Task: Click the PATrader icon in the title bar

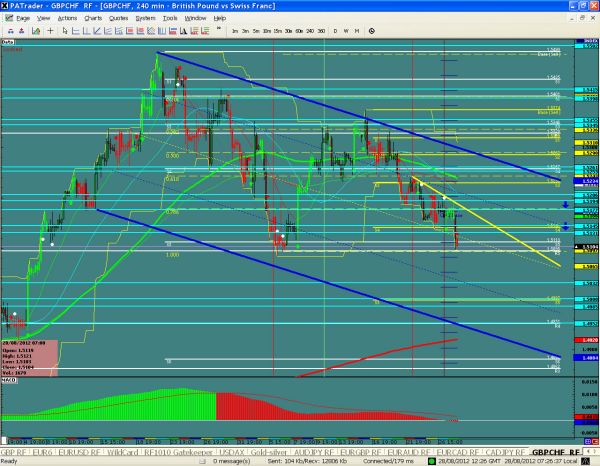Action: (7, 6)
